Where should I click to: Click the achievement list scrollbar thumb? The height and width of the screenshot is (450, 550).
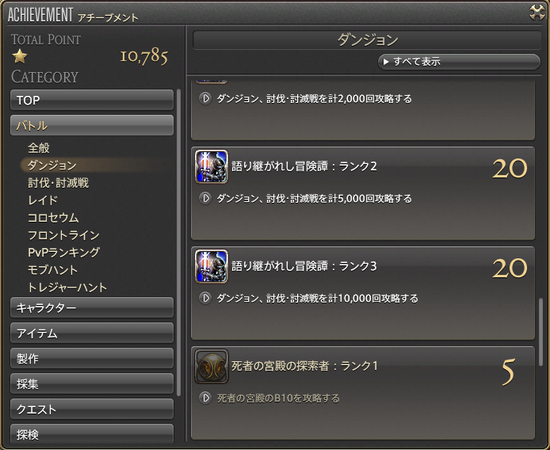541,332
